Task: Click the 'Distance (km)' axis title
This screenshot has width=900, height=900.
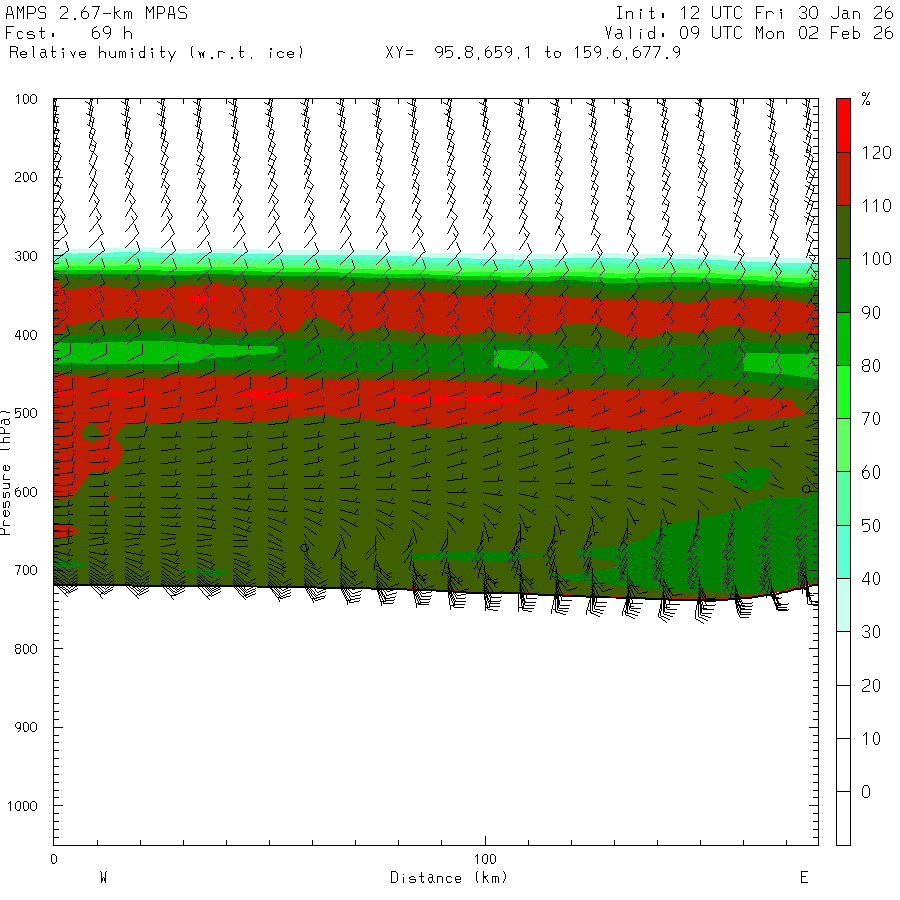Action: [449, 878]
